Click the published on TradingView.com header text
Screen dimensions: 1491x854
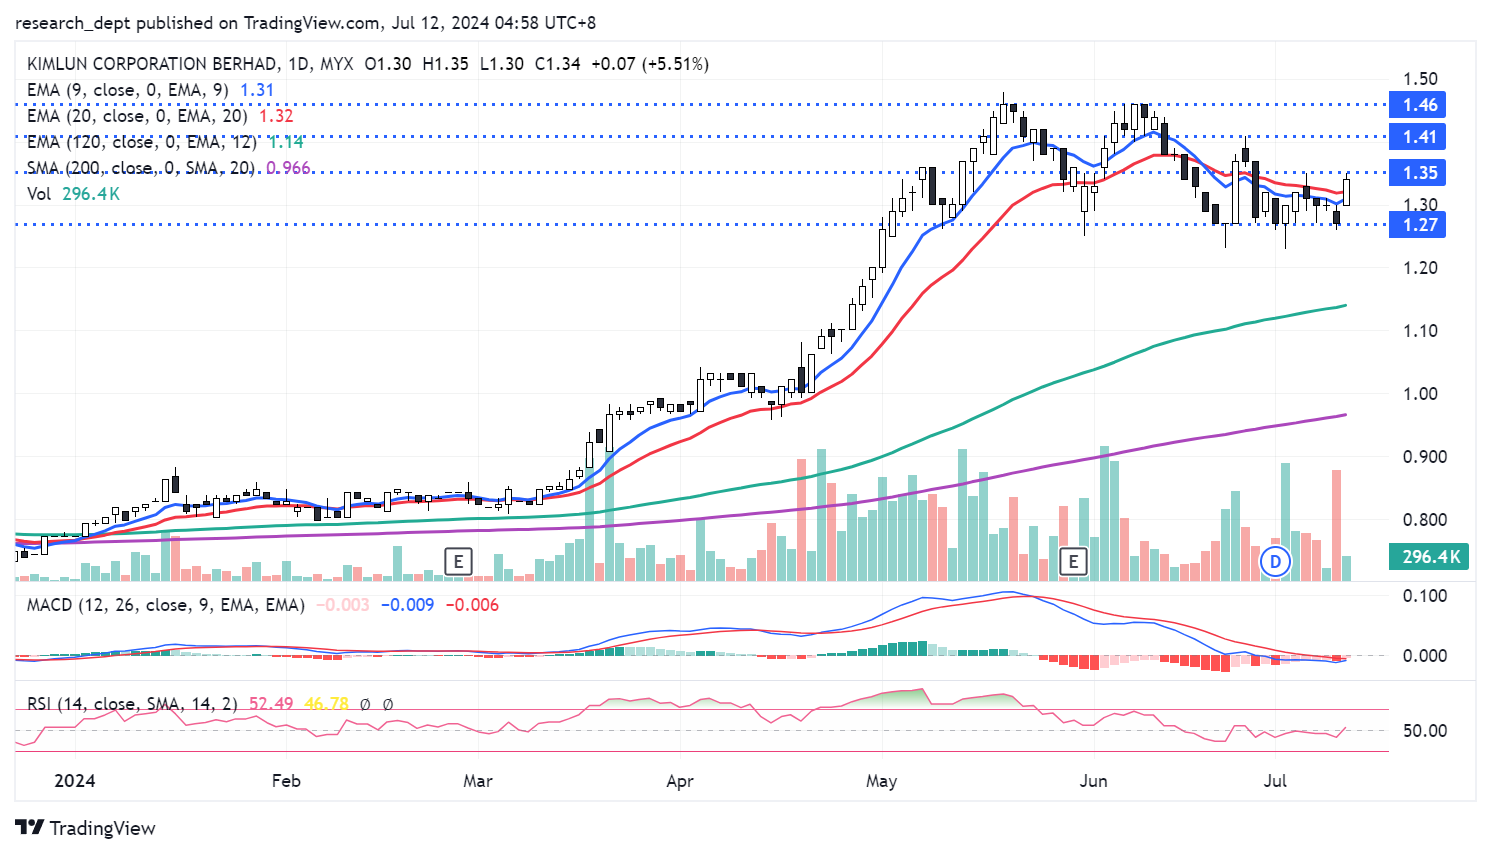(305, 23)
